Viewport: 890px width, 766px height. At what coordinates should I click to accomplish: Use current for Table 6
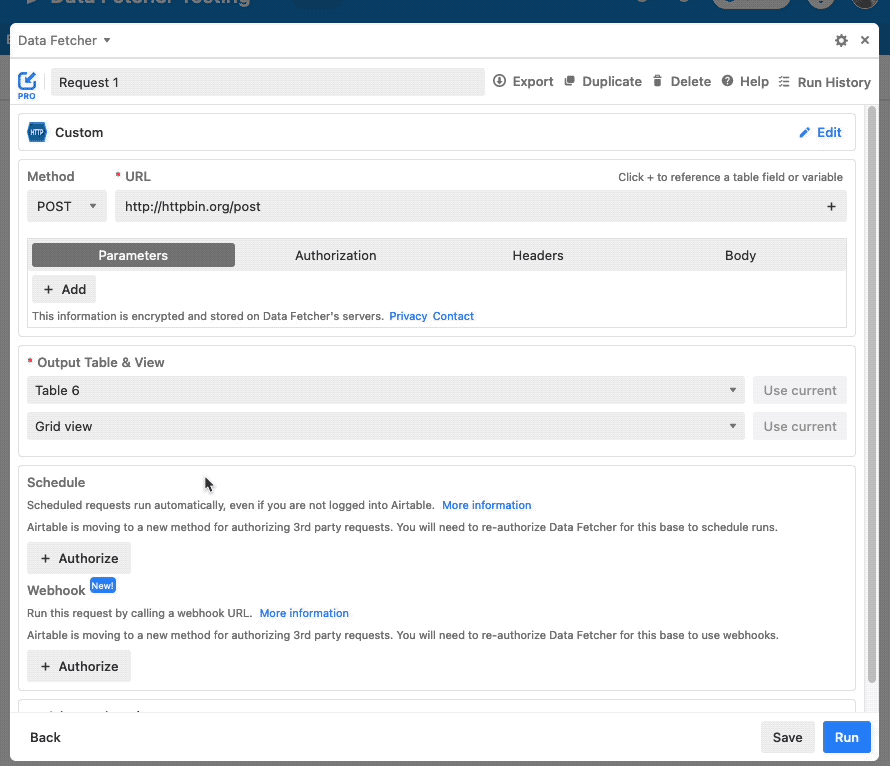[x=800, y=390]
